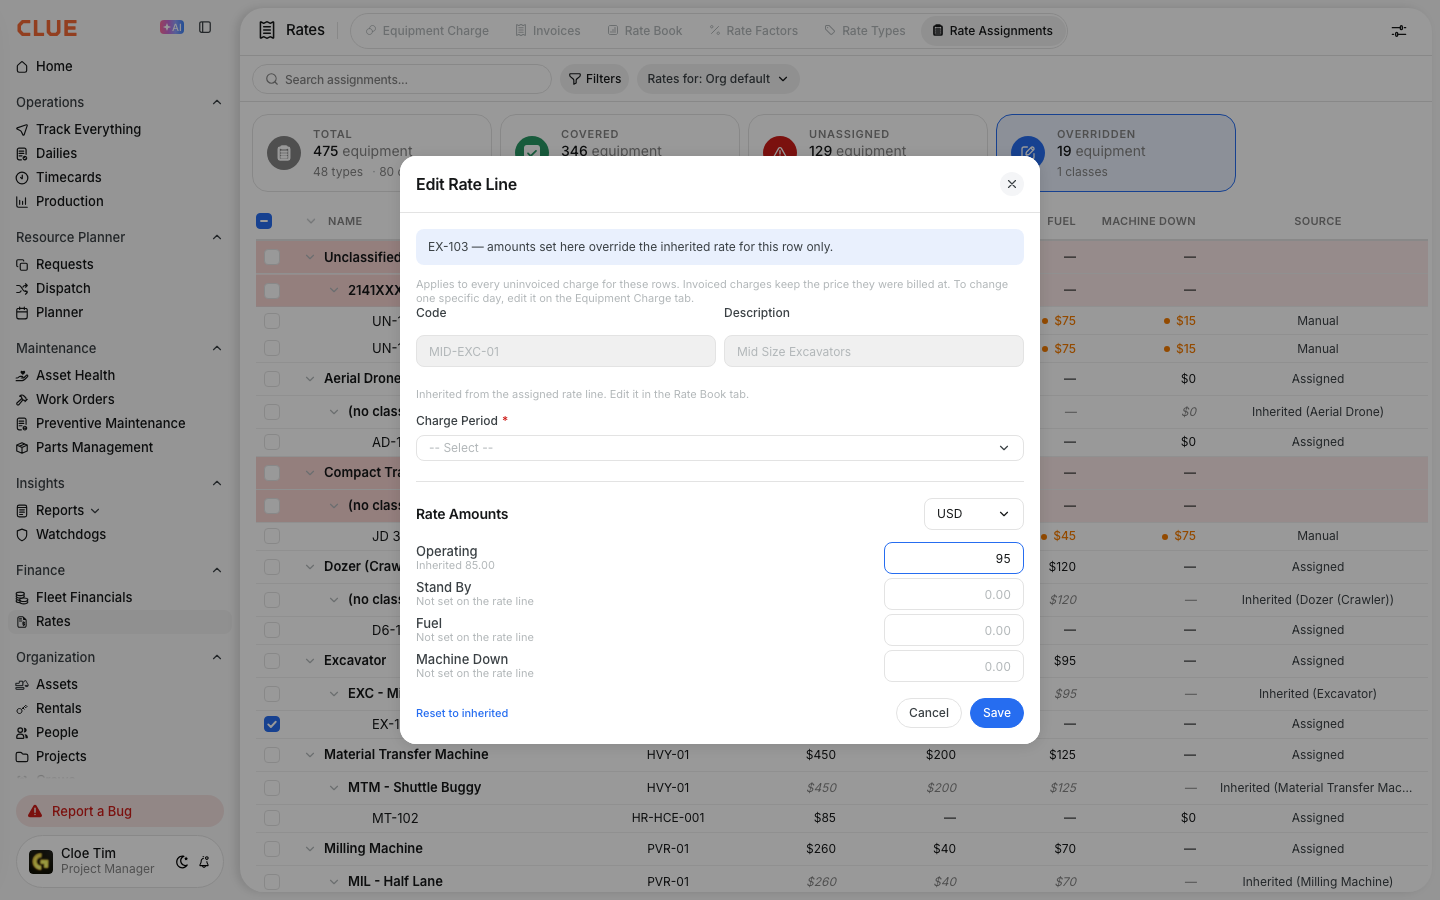Check the MTM - Shuttle Buggy checkbox

272,788
